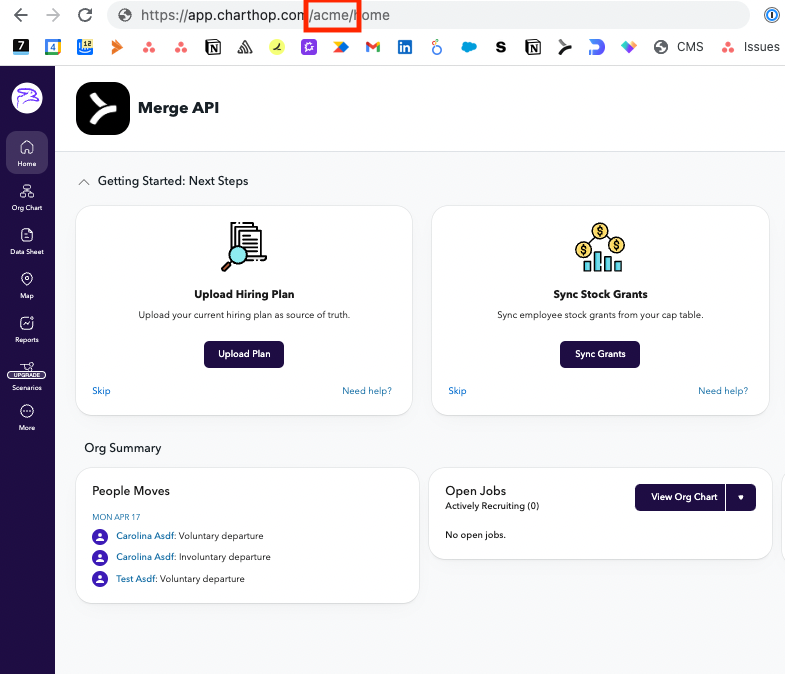
Task: Open the More menu in sidebar
Action: point(27,418)
